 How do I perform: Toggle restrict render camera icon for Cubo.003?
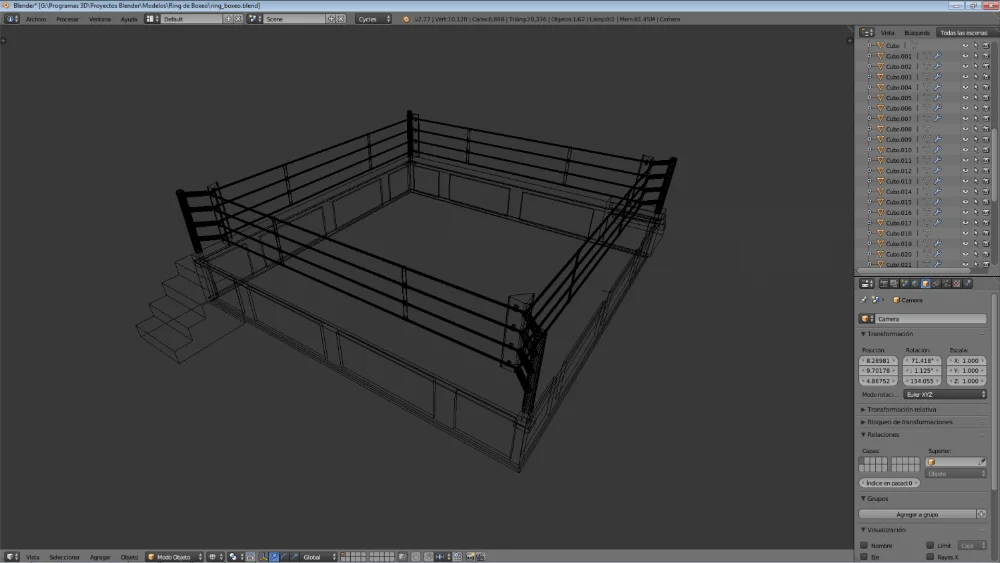pyautogui.click(x=985, y=77)
